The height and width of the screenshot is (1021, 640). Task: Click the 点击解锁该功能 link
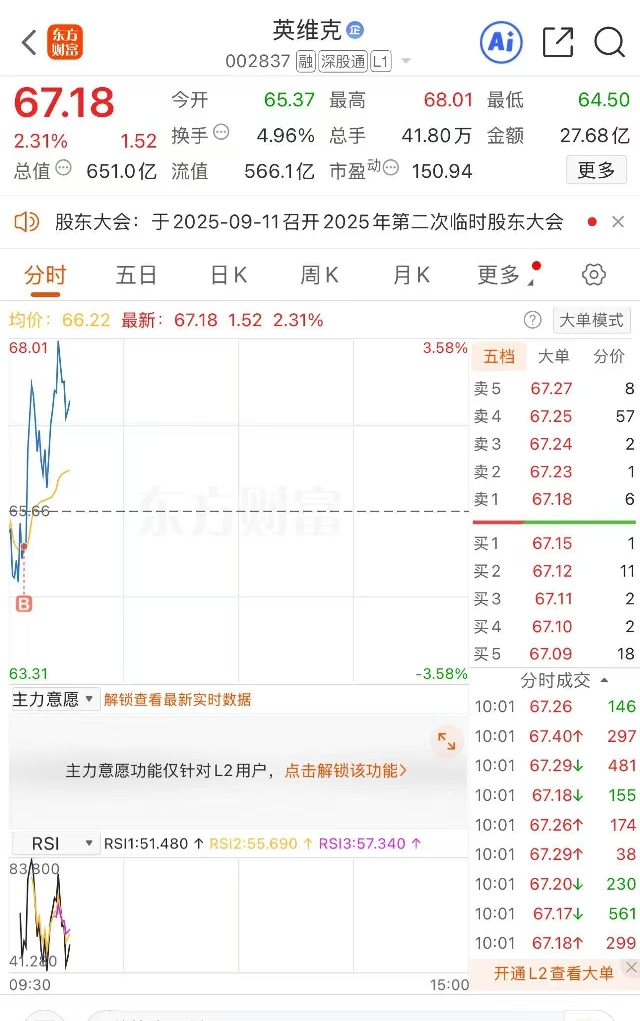(346, 771)
